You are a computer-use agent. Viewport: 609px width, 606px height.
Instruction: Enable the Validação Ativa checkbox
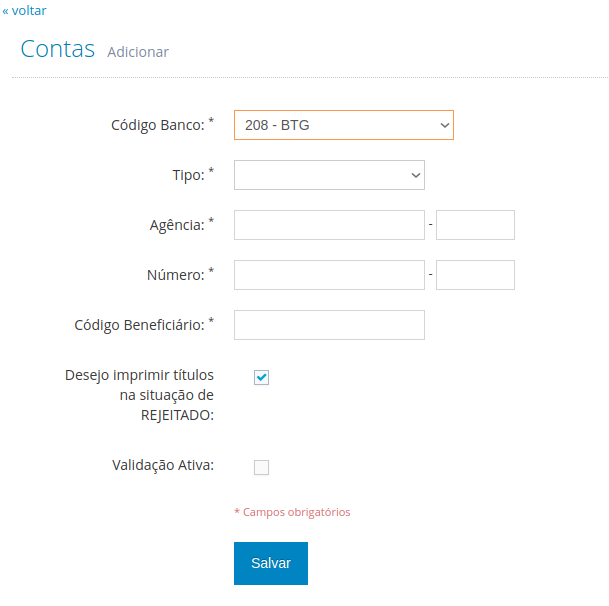261,467
